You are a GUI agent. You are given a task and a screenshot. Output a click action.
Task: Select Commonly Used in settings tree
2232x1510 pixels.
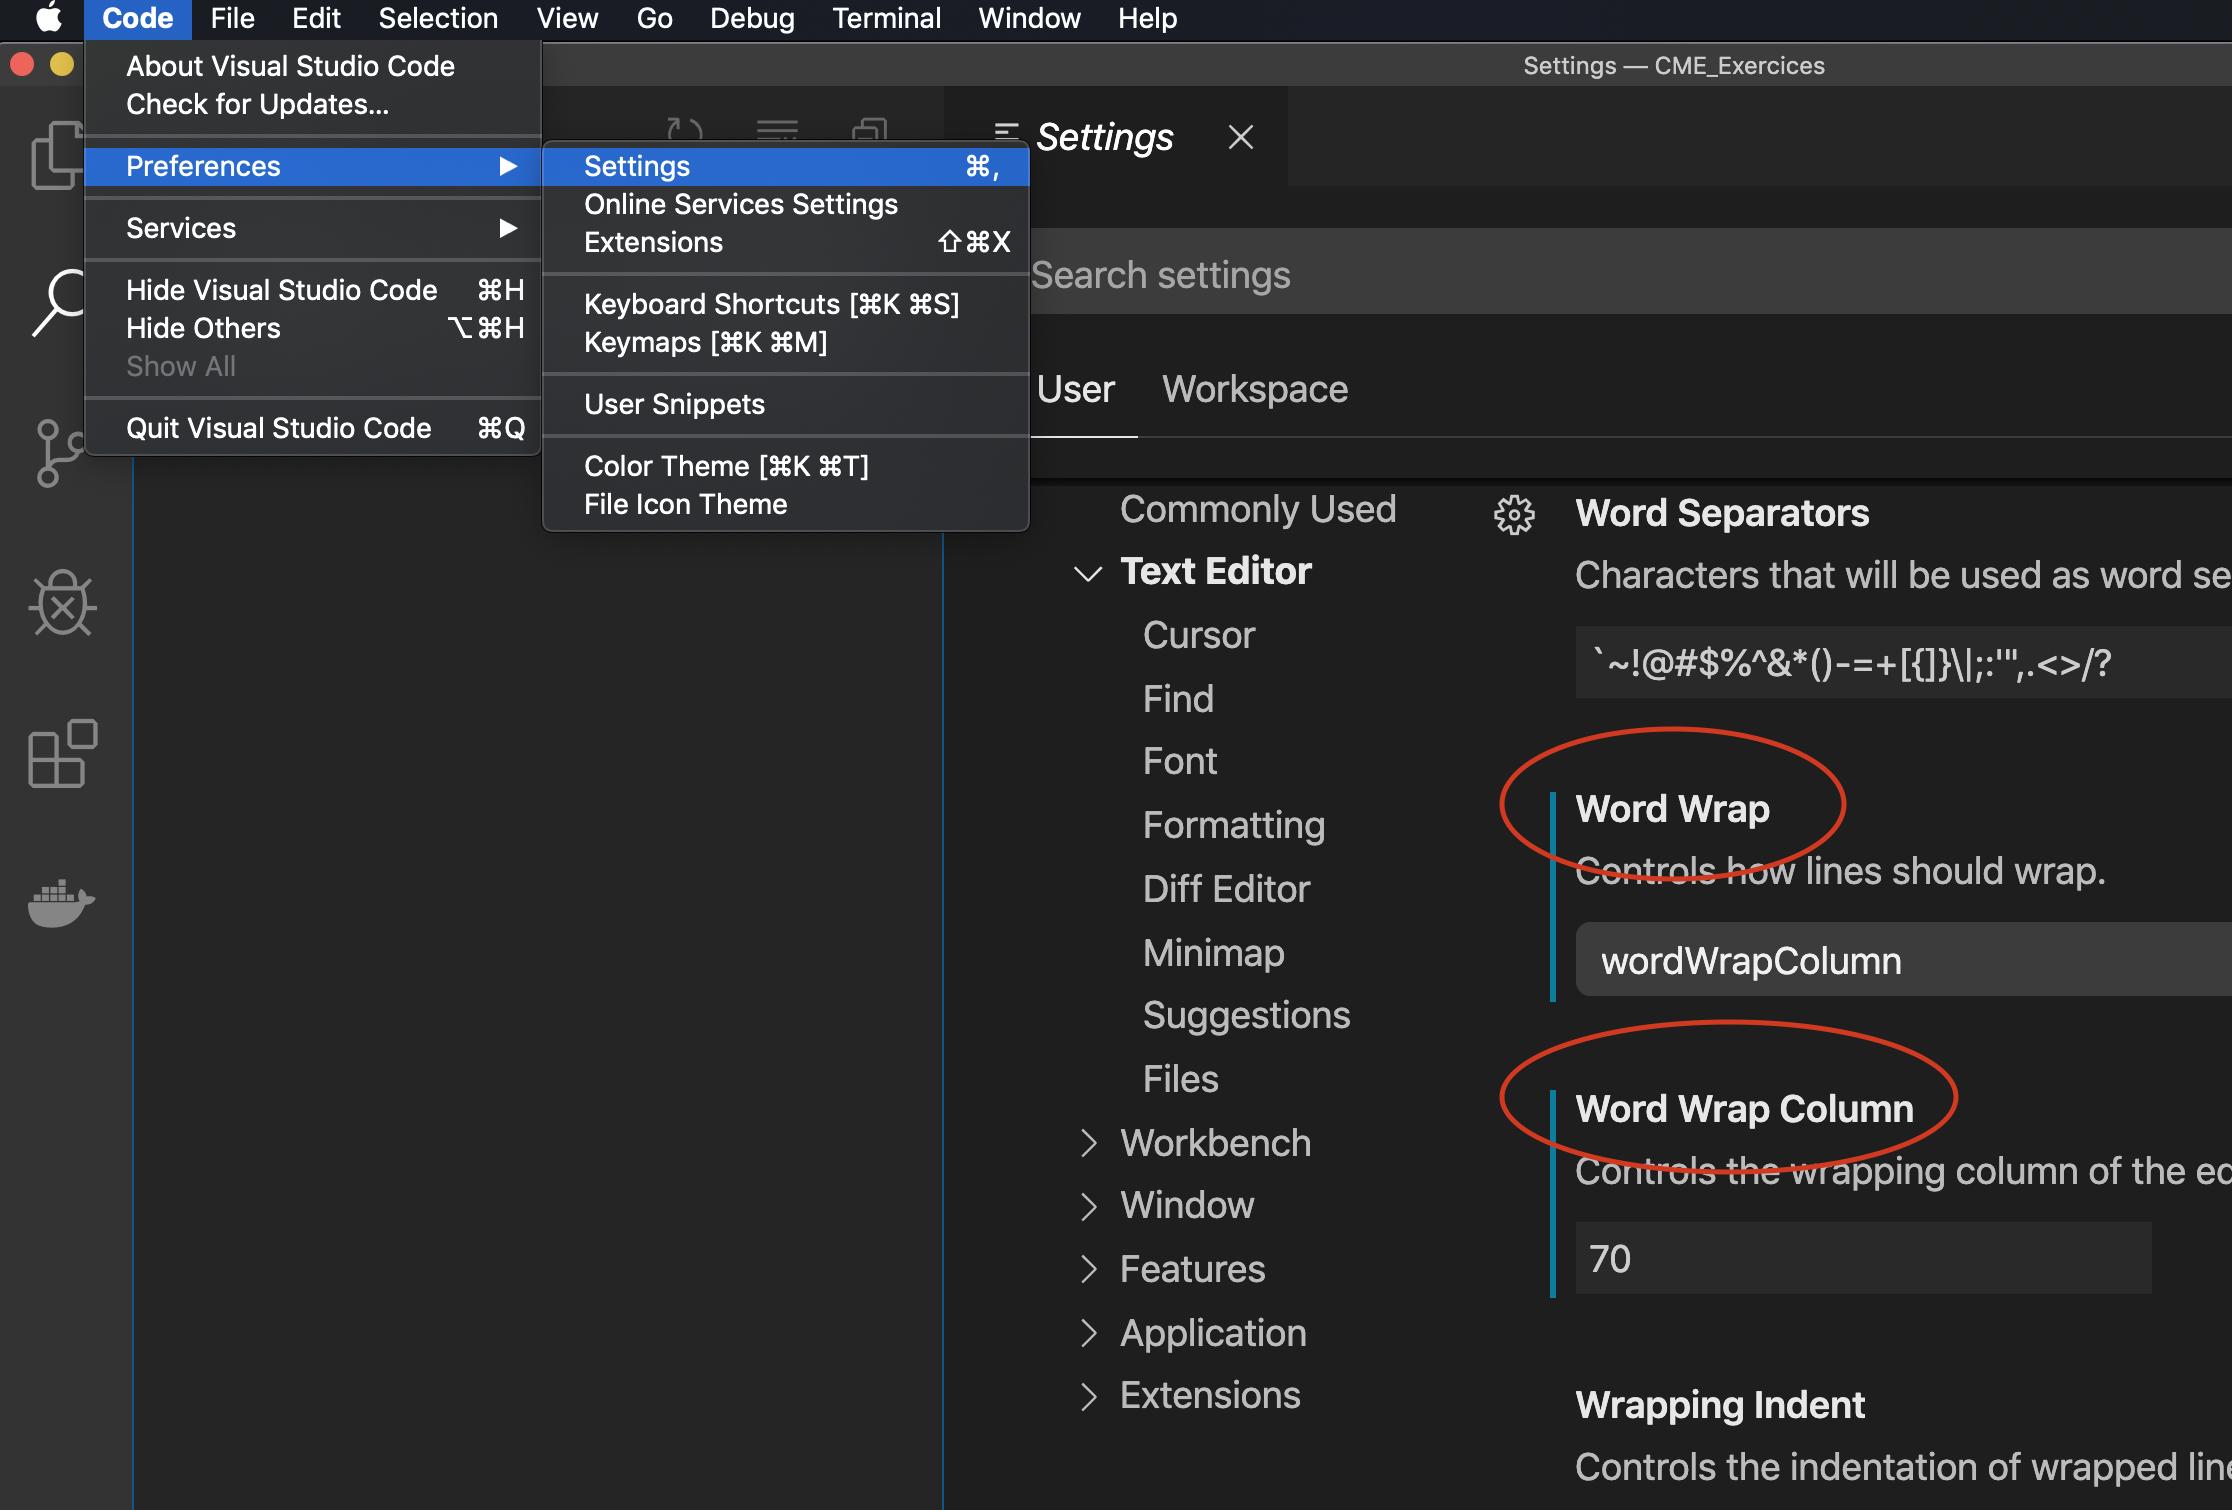click(1258, 509)
